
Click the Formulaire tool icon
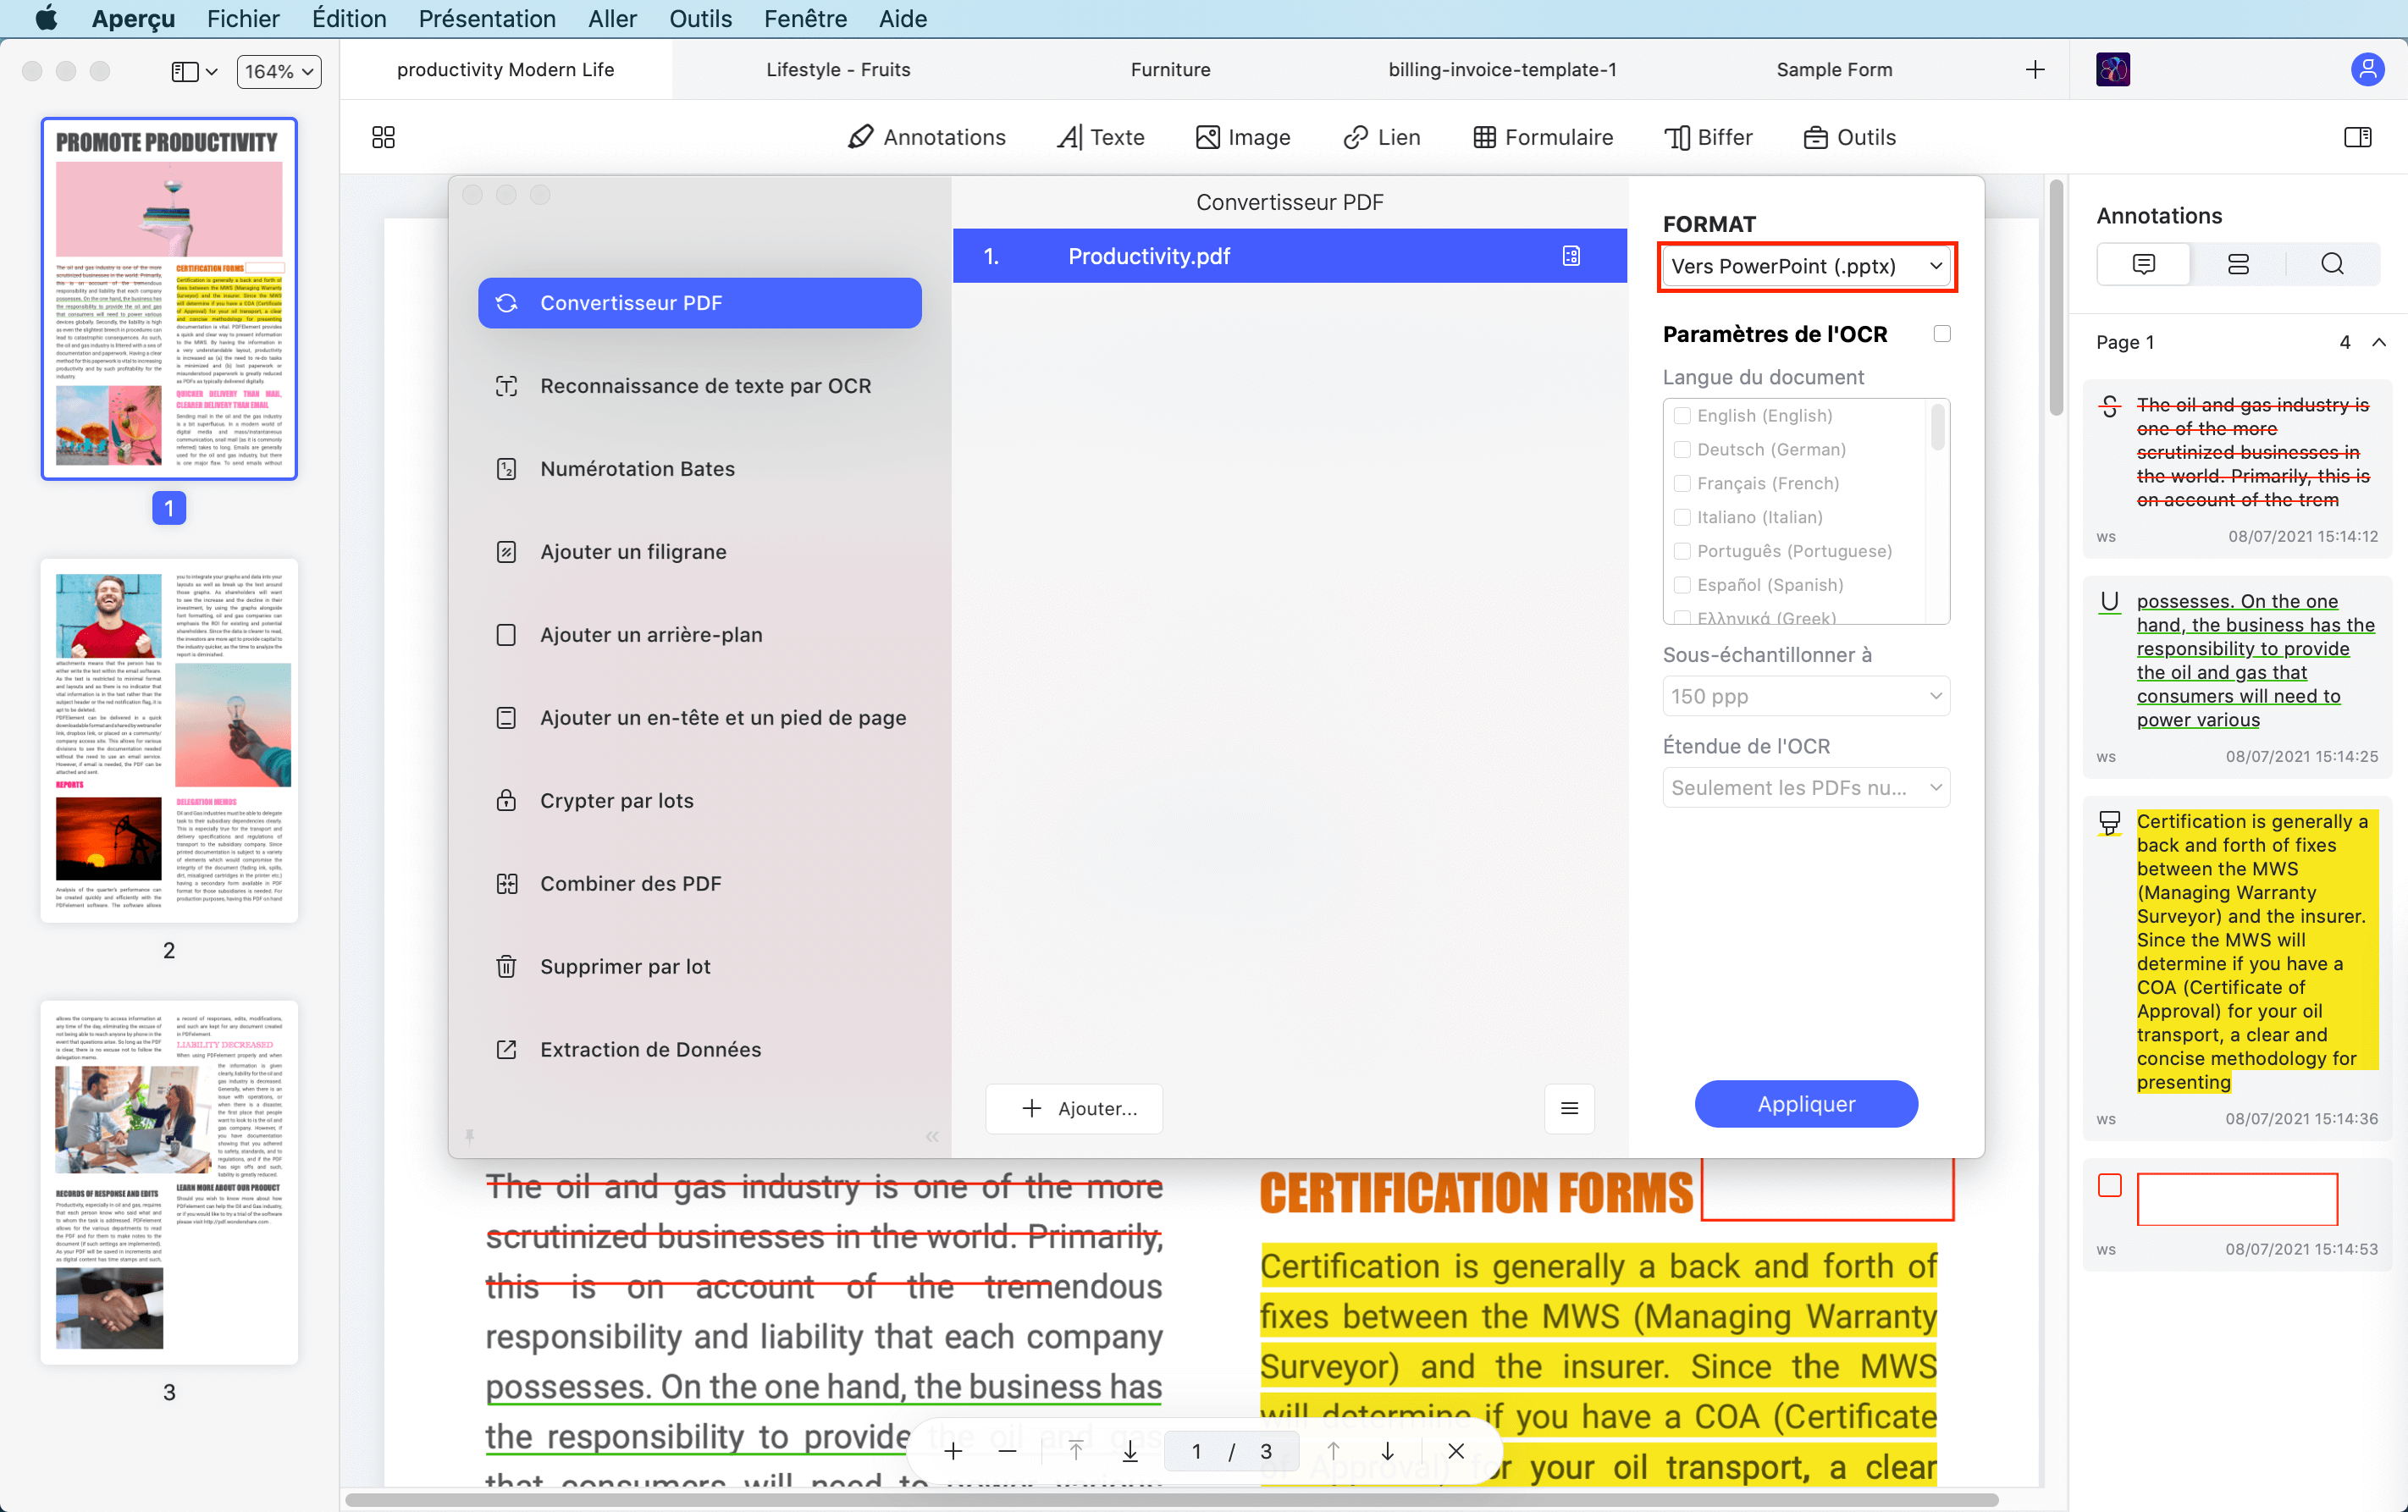point(1484,135)
